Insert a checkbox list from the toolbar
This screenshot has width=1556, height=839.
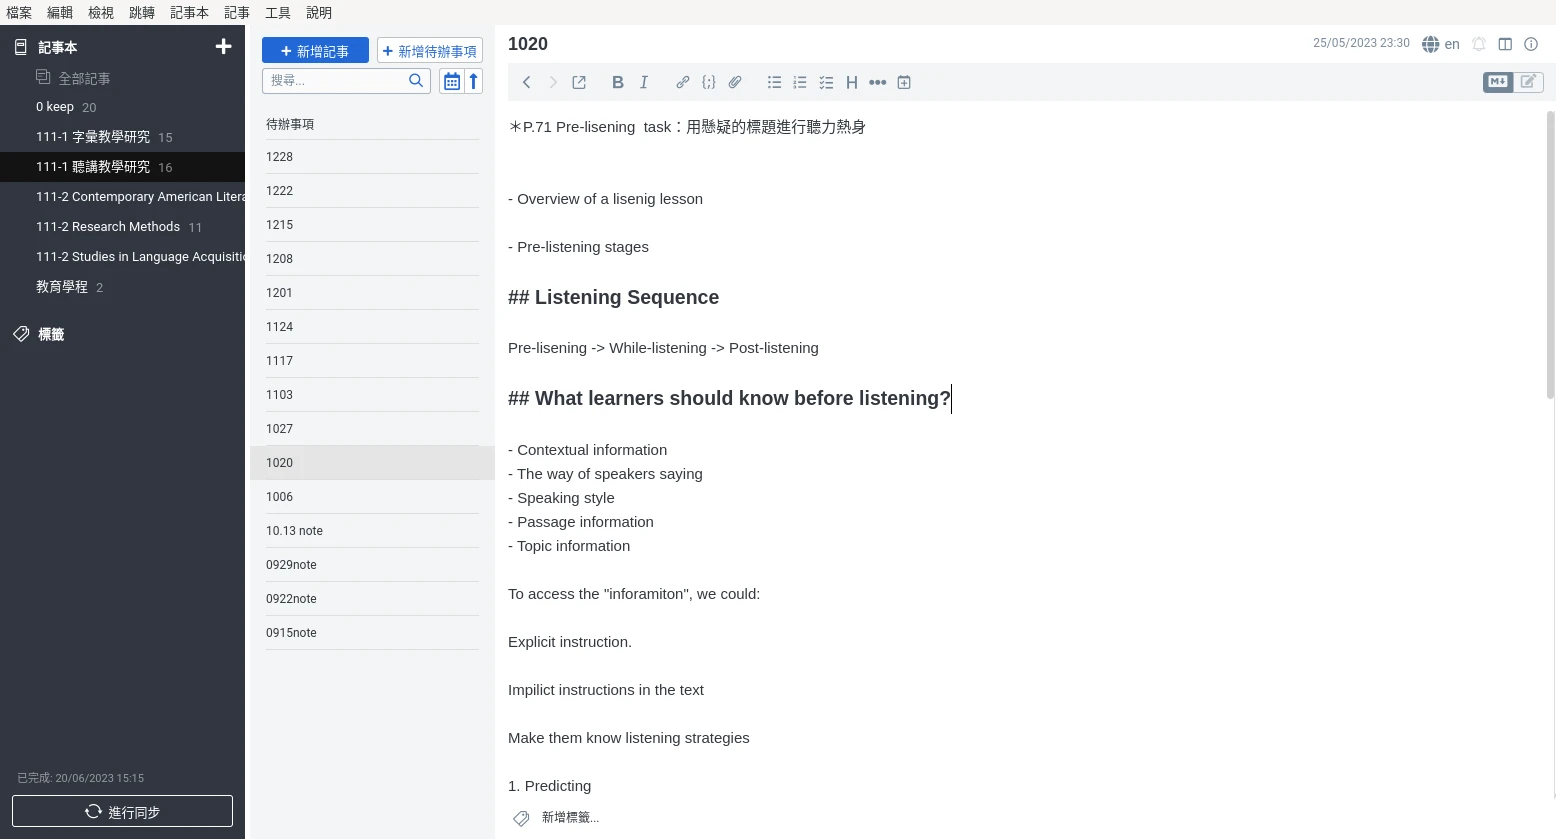[826, 83]
